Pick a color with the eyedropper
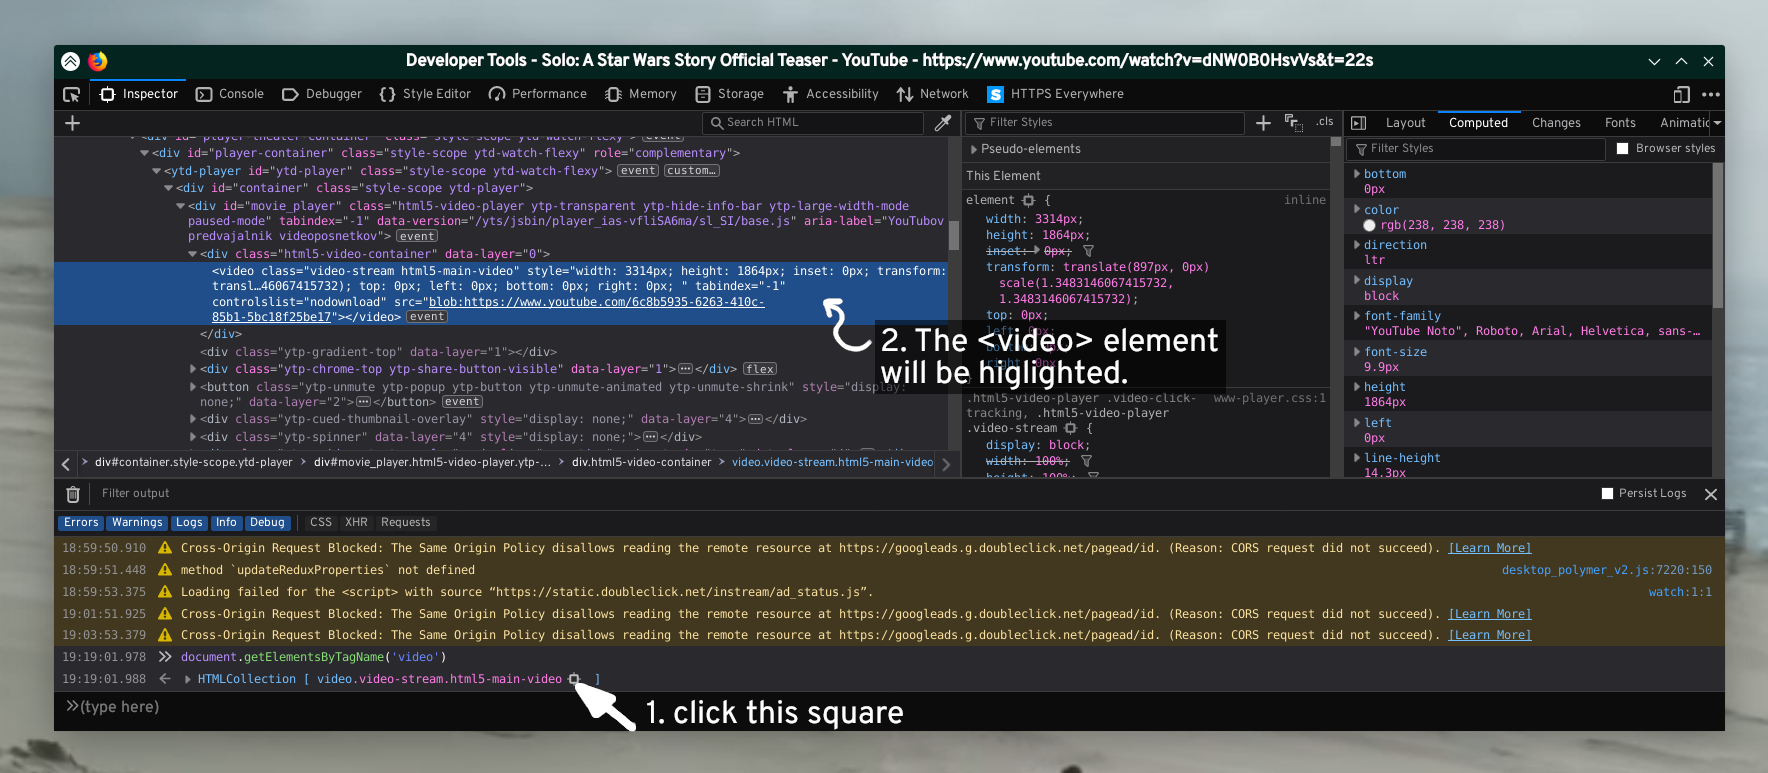 point(942,123)
